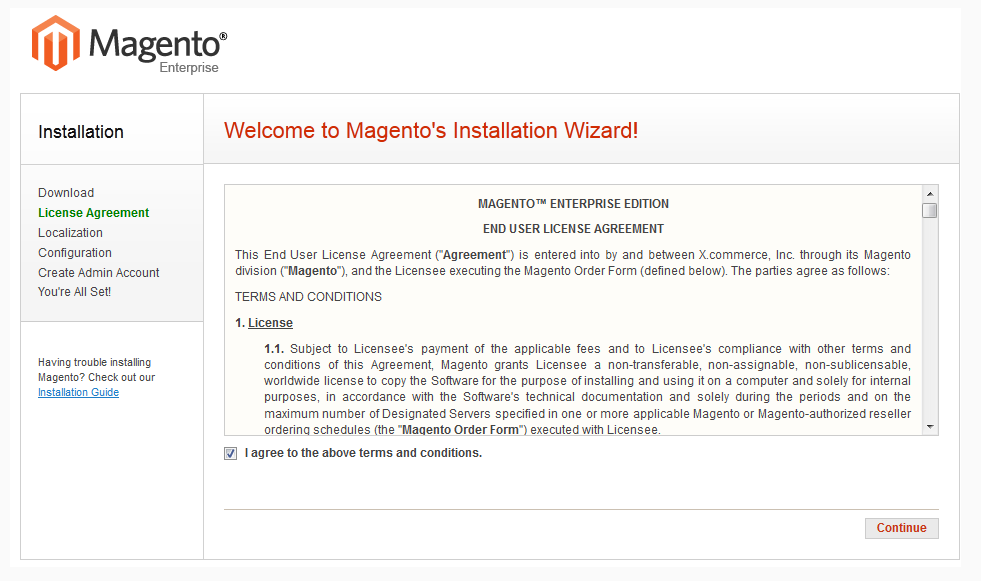
Task: Click 'END USER LICENSE AGREEMENT' title
Action: (573, 229)
